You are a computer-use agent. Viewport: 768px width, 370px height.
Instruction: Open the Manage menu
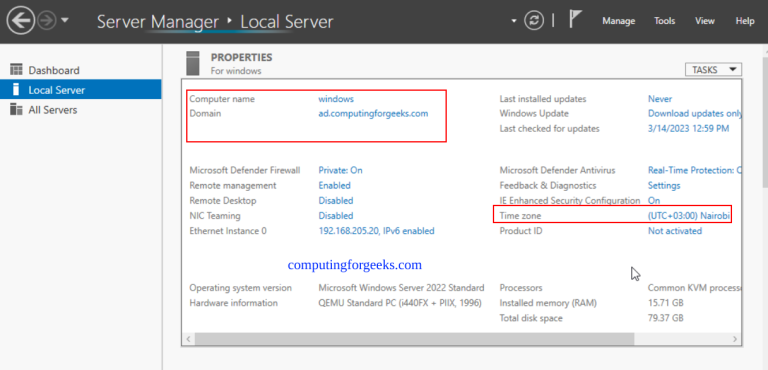tap(619, 21)
